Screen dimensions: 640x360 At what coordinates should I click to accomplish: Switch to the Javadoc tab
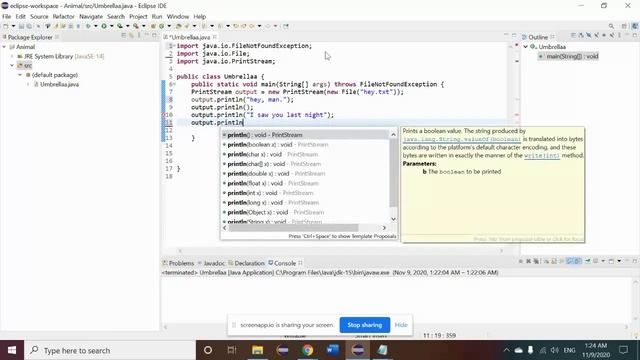point(211,263)
